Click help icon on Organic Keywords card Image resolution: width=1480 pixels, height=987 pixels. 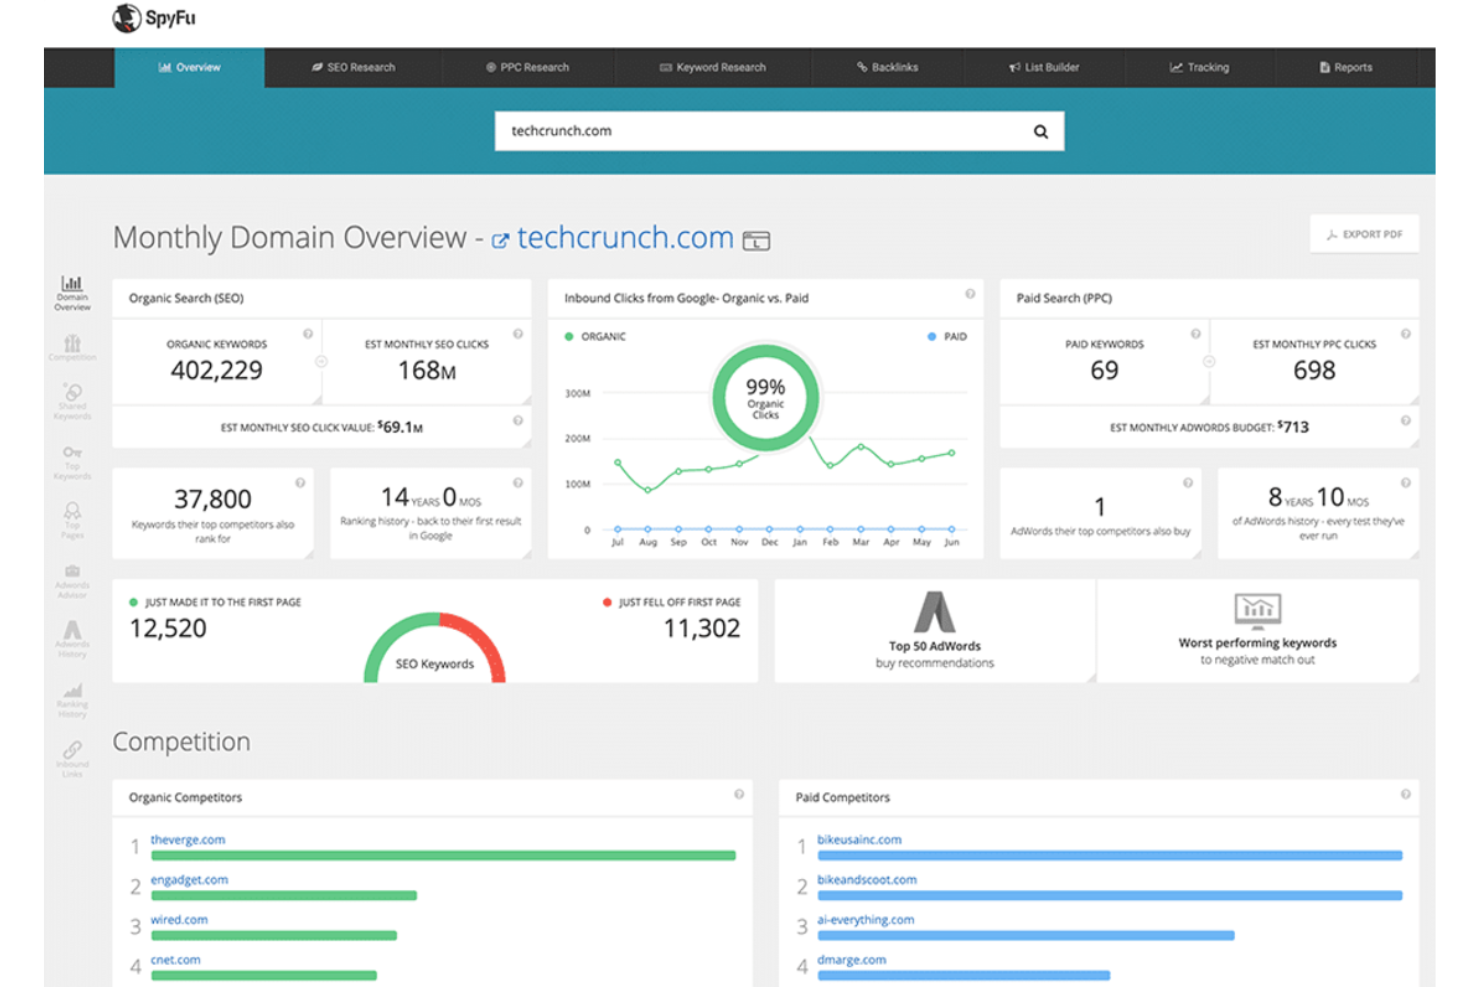pos(308,334)
